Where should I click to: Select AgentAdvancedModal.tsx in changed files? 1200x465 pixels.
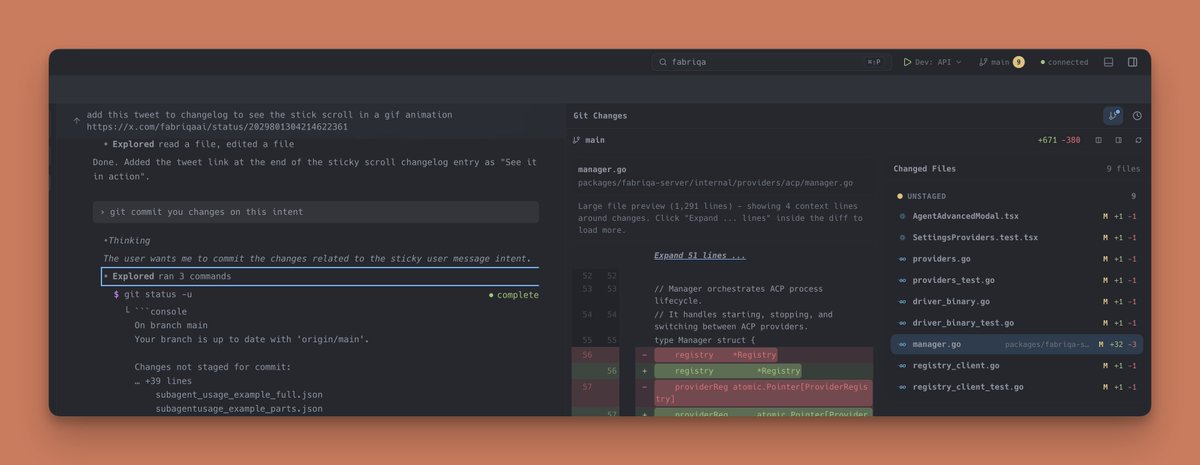pos(1016,216)
